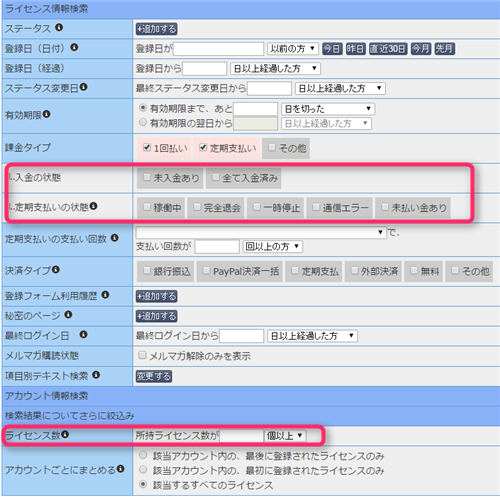Expand the 日を切った dropdown
500x497 pixels.
click(x=328, y=109)
